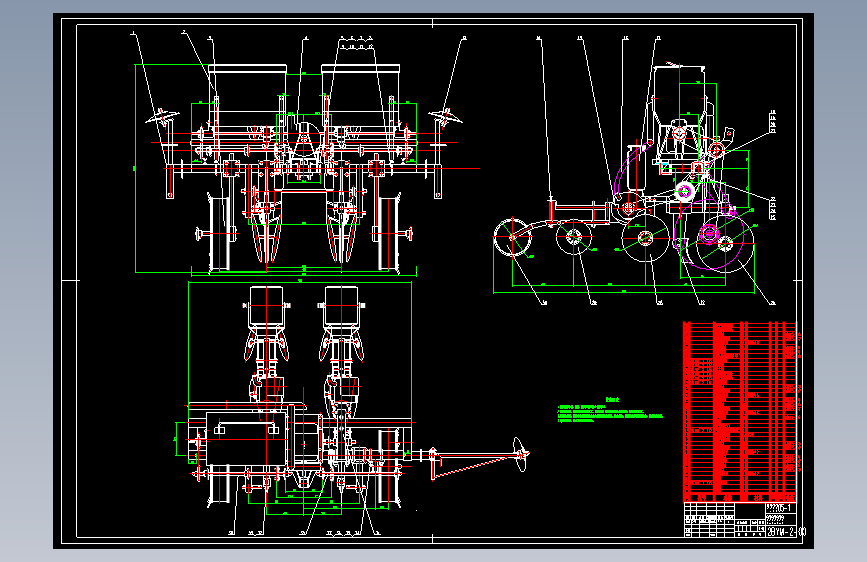Select the green technical requirements note block
The width and height of the screenshot is (867, 562).
pyautogui.click(x=610, y=411)
